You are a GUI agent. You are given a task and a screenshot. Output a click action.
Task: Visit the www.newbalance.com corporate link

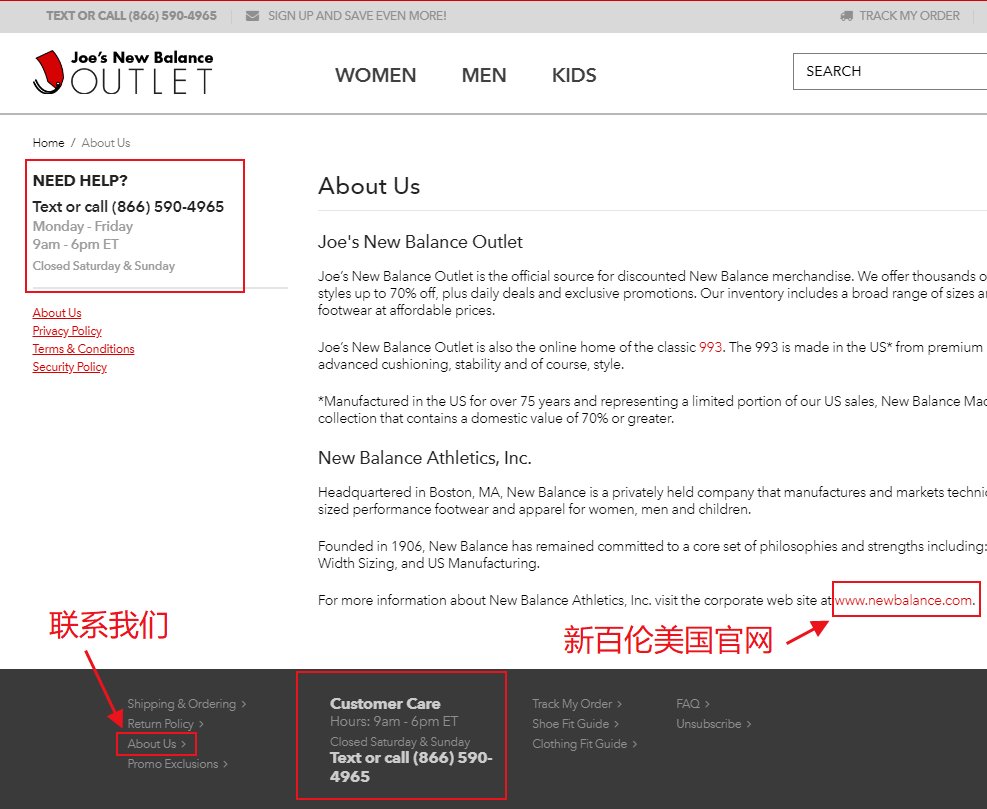903,601
